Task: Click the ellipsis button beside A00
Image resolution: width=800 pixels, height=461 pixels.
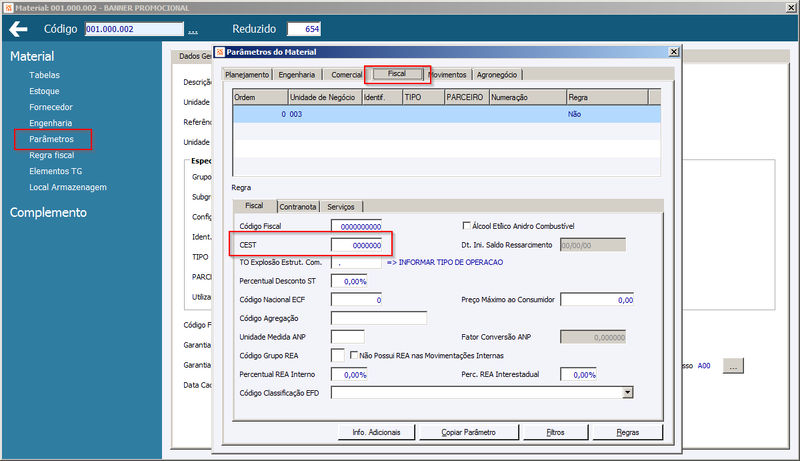Action: point(733,366)
